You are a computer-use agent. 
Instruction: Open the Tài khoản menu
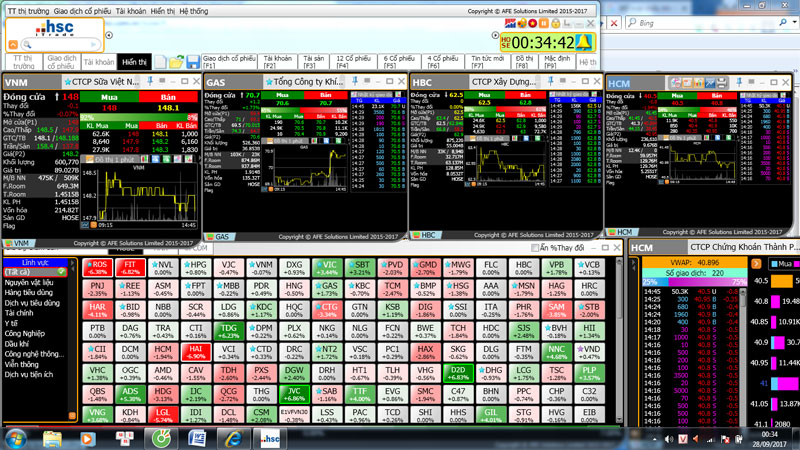(x=131, y=11)
